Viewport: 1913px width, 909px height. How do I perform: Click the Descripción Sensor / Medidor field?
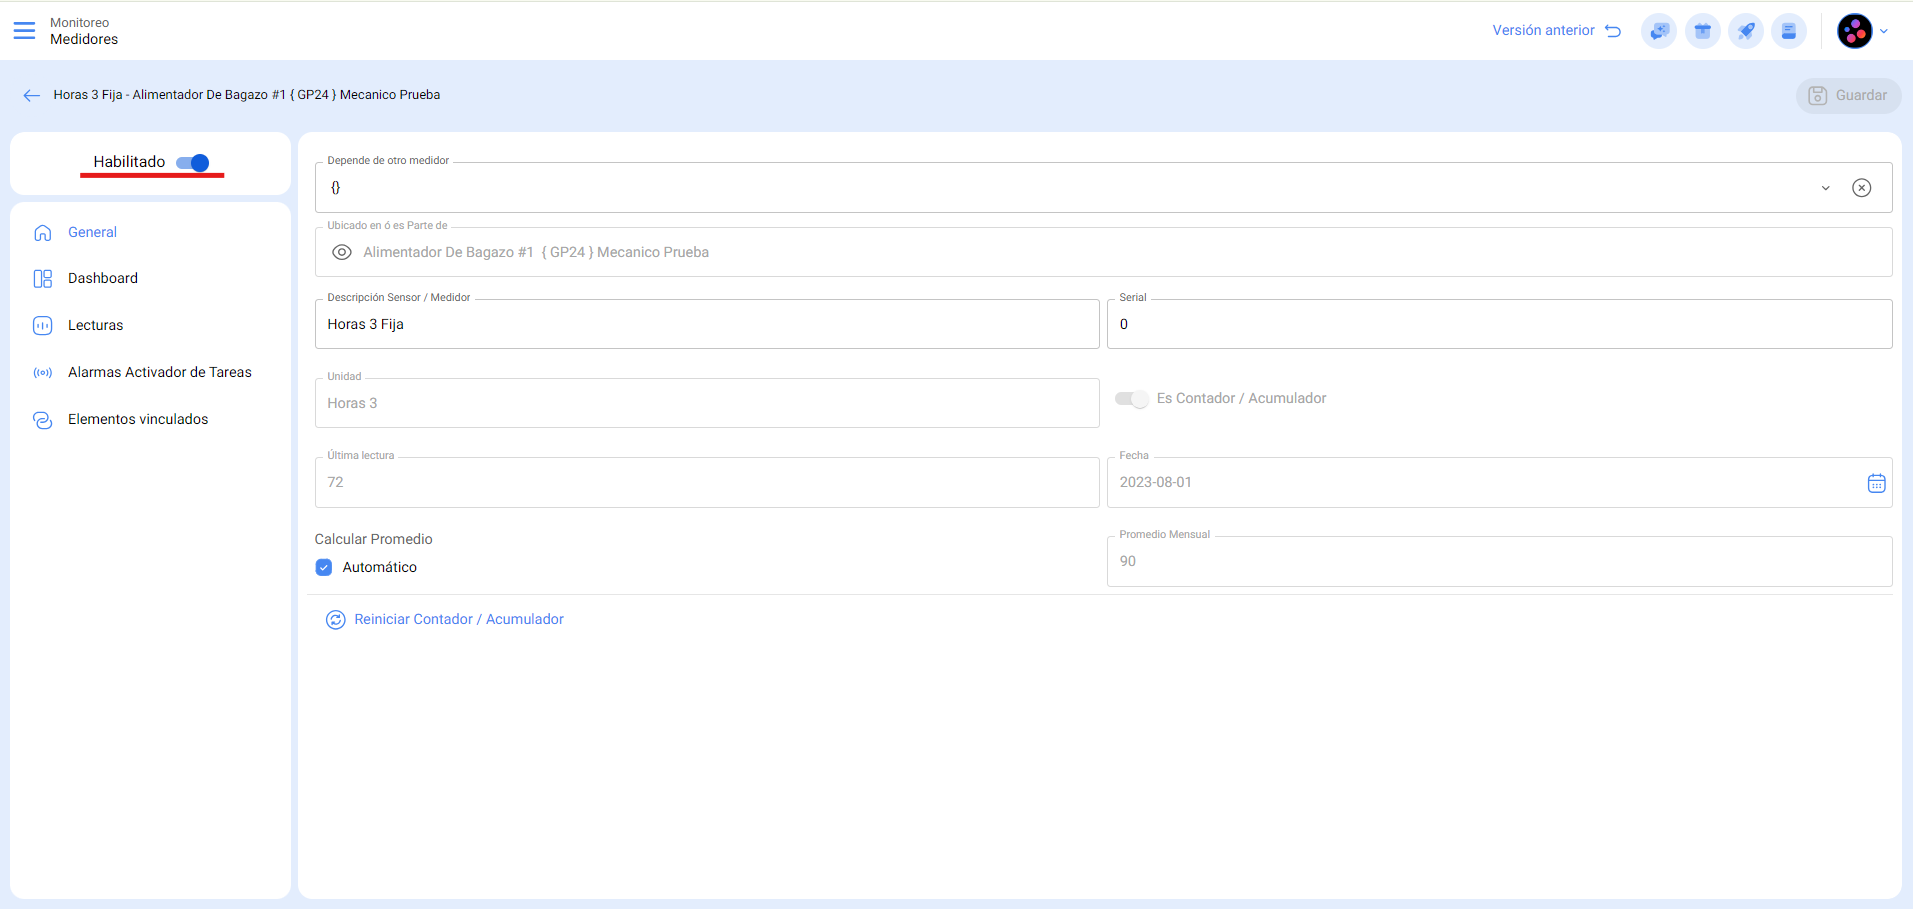click(x=707, y=325)
